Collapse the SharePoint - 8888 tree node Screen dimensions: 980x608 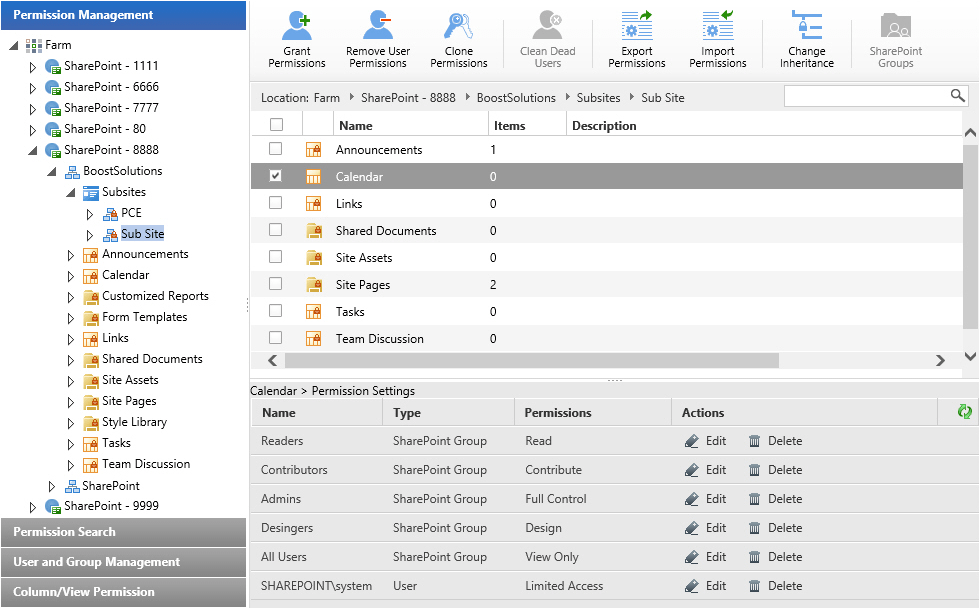tap(33, 149)
